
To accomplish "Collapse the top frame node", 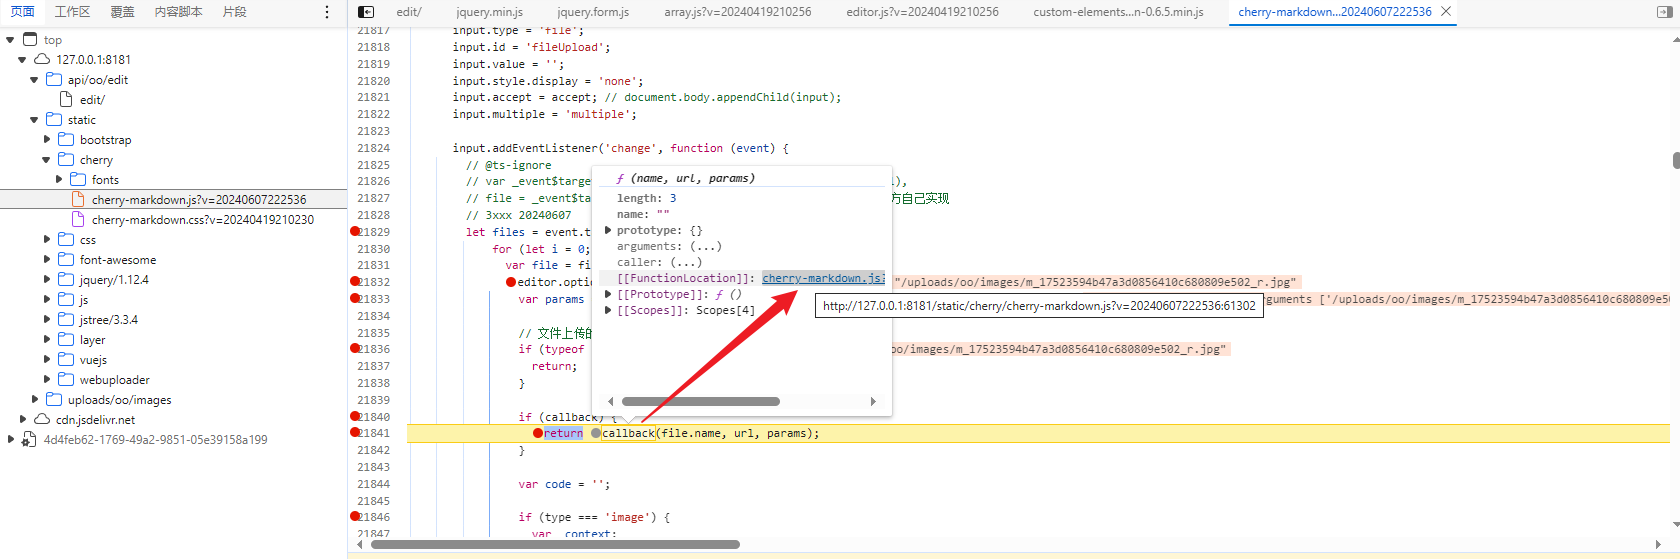I will point(10,40).
